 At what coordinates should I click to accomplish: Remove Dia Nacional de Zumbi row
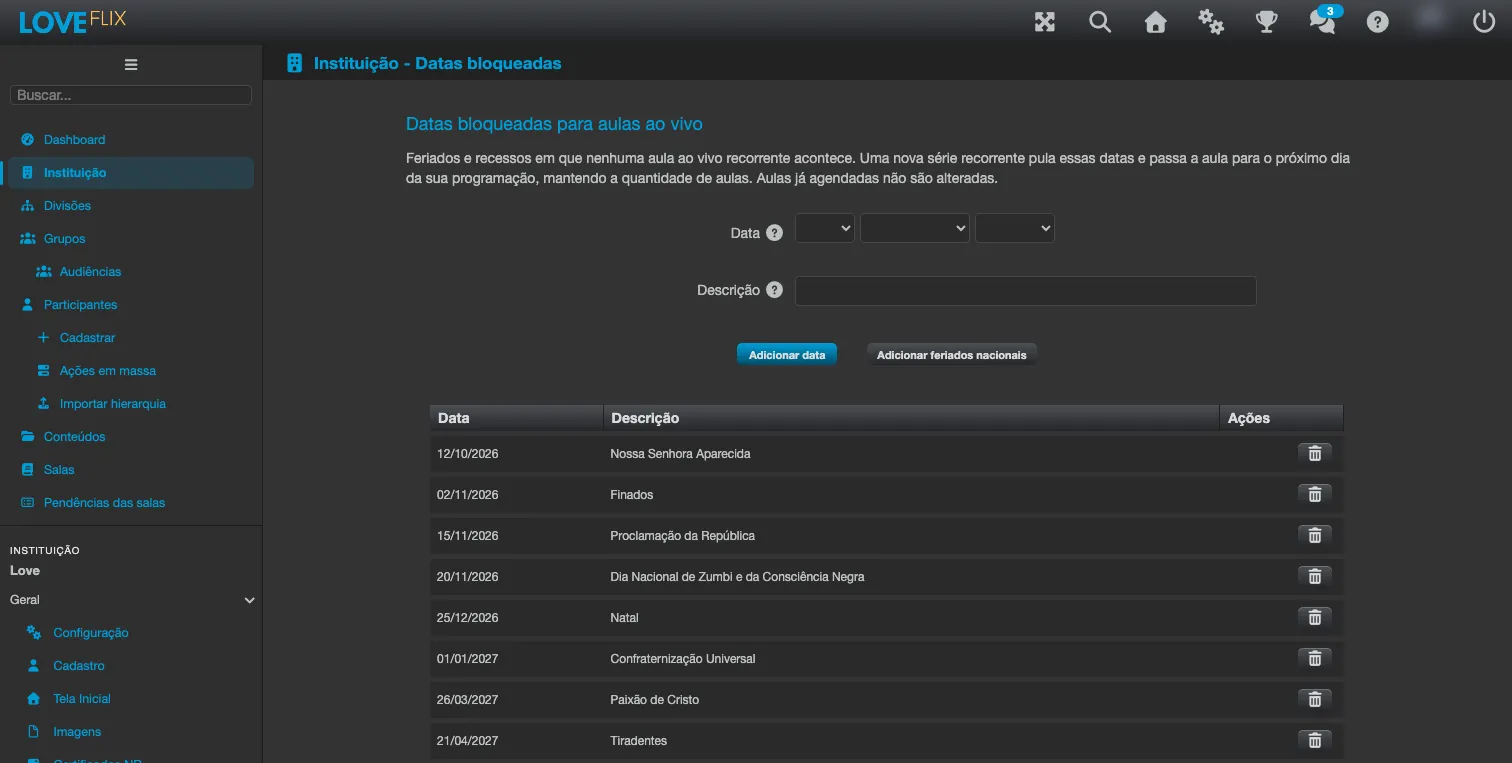1315,576
